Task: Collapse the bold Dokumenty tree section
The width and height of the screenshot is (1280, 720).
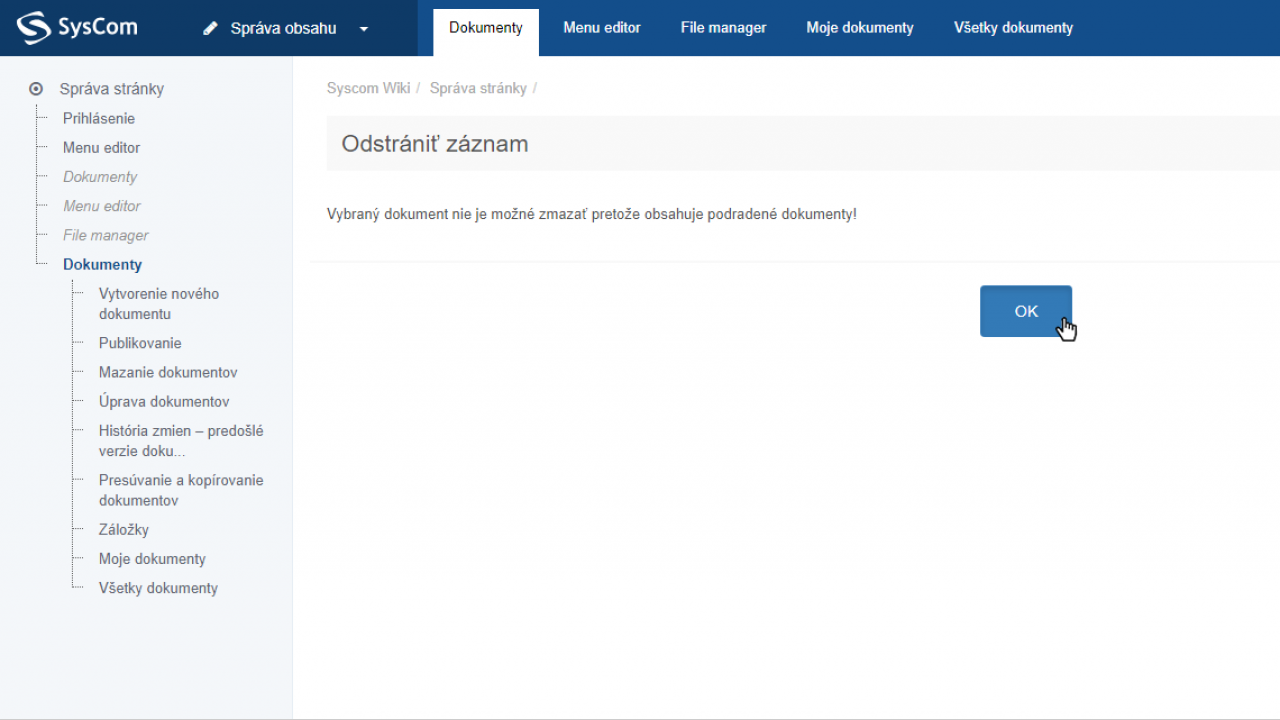Action: pyautogui.click(x=102, y=264)
